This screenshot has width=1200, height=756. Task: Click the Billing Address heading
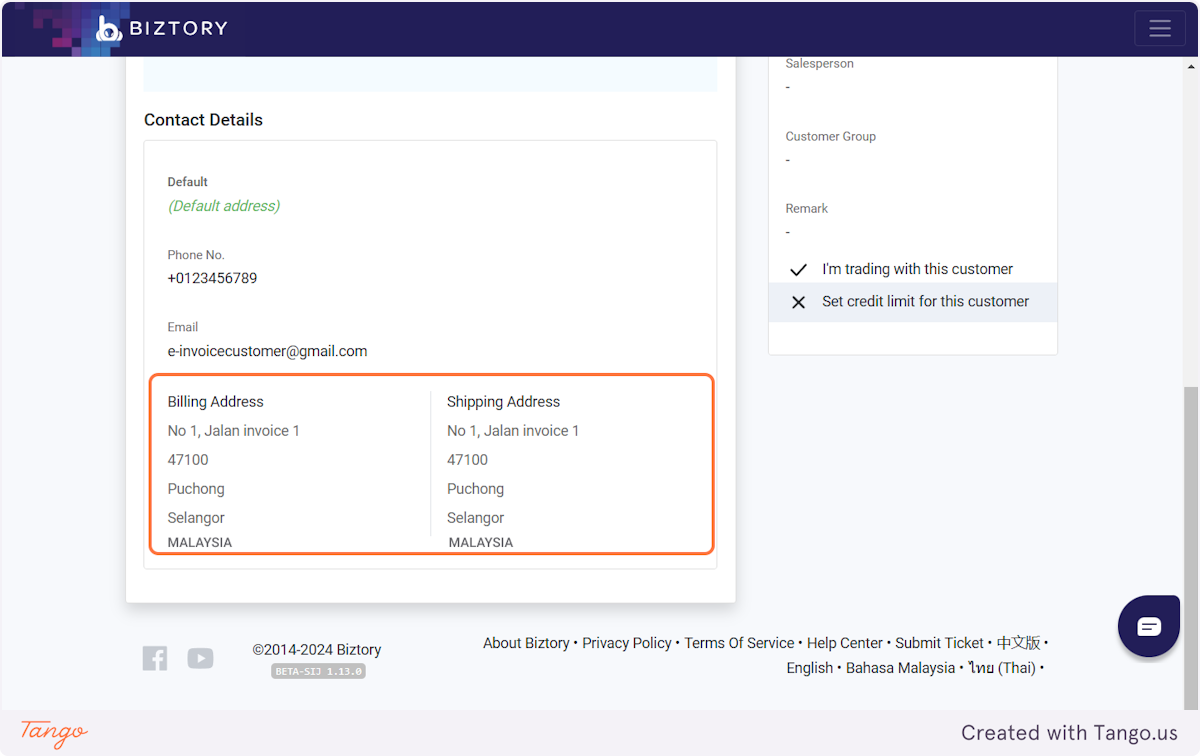(x=216, y=402)
